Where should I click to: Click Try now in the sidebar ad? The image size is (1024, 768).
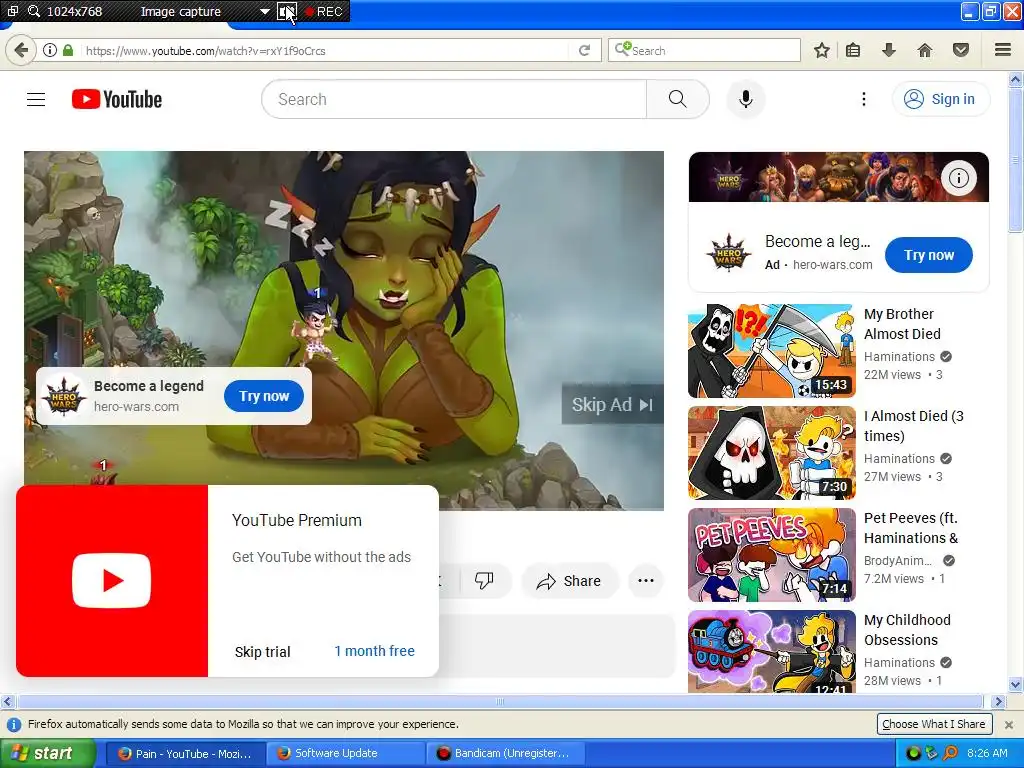click(929, 255)
